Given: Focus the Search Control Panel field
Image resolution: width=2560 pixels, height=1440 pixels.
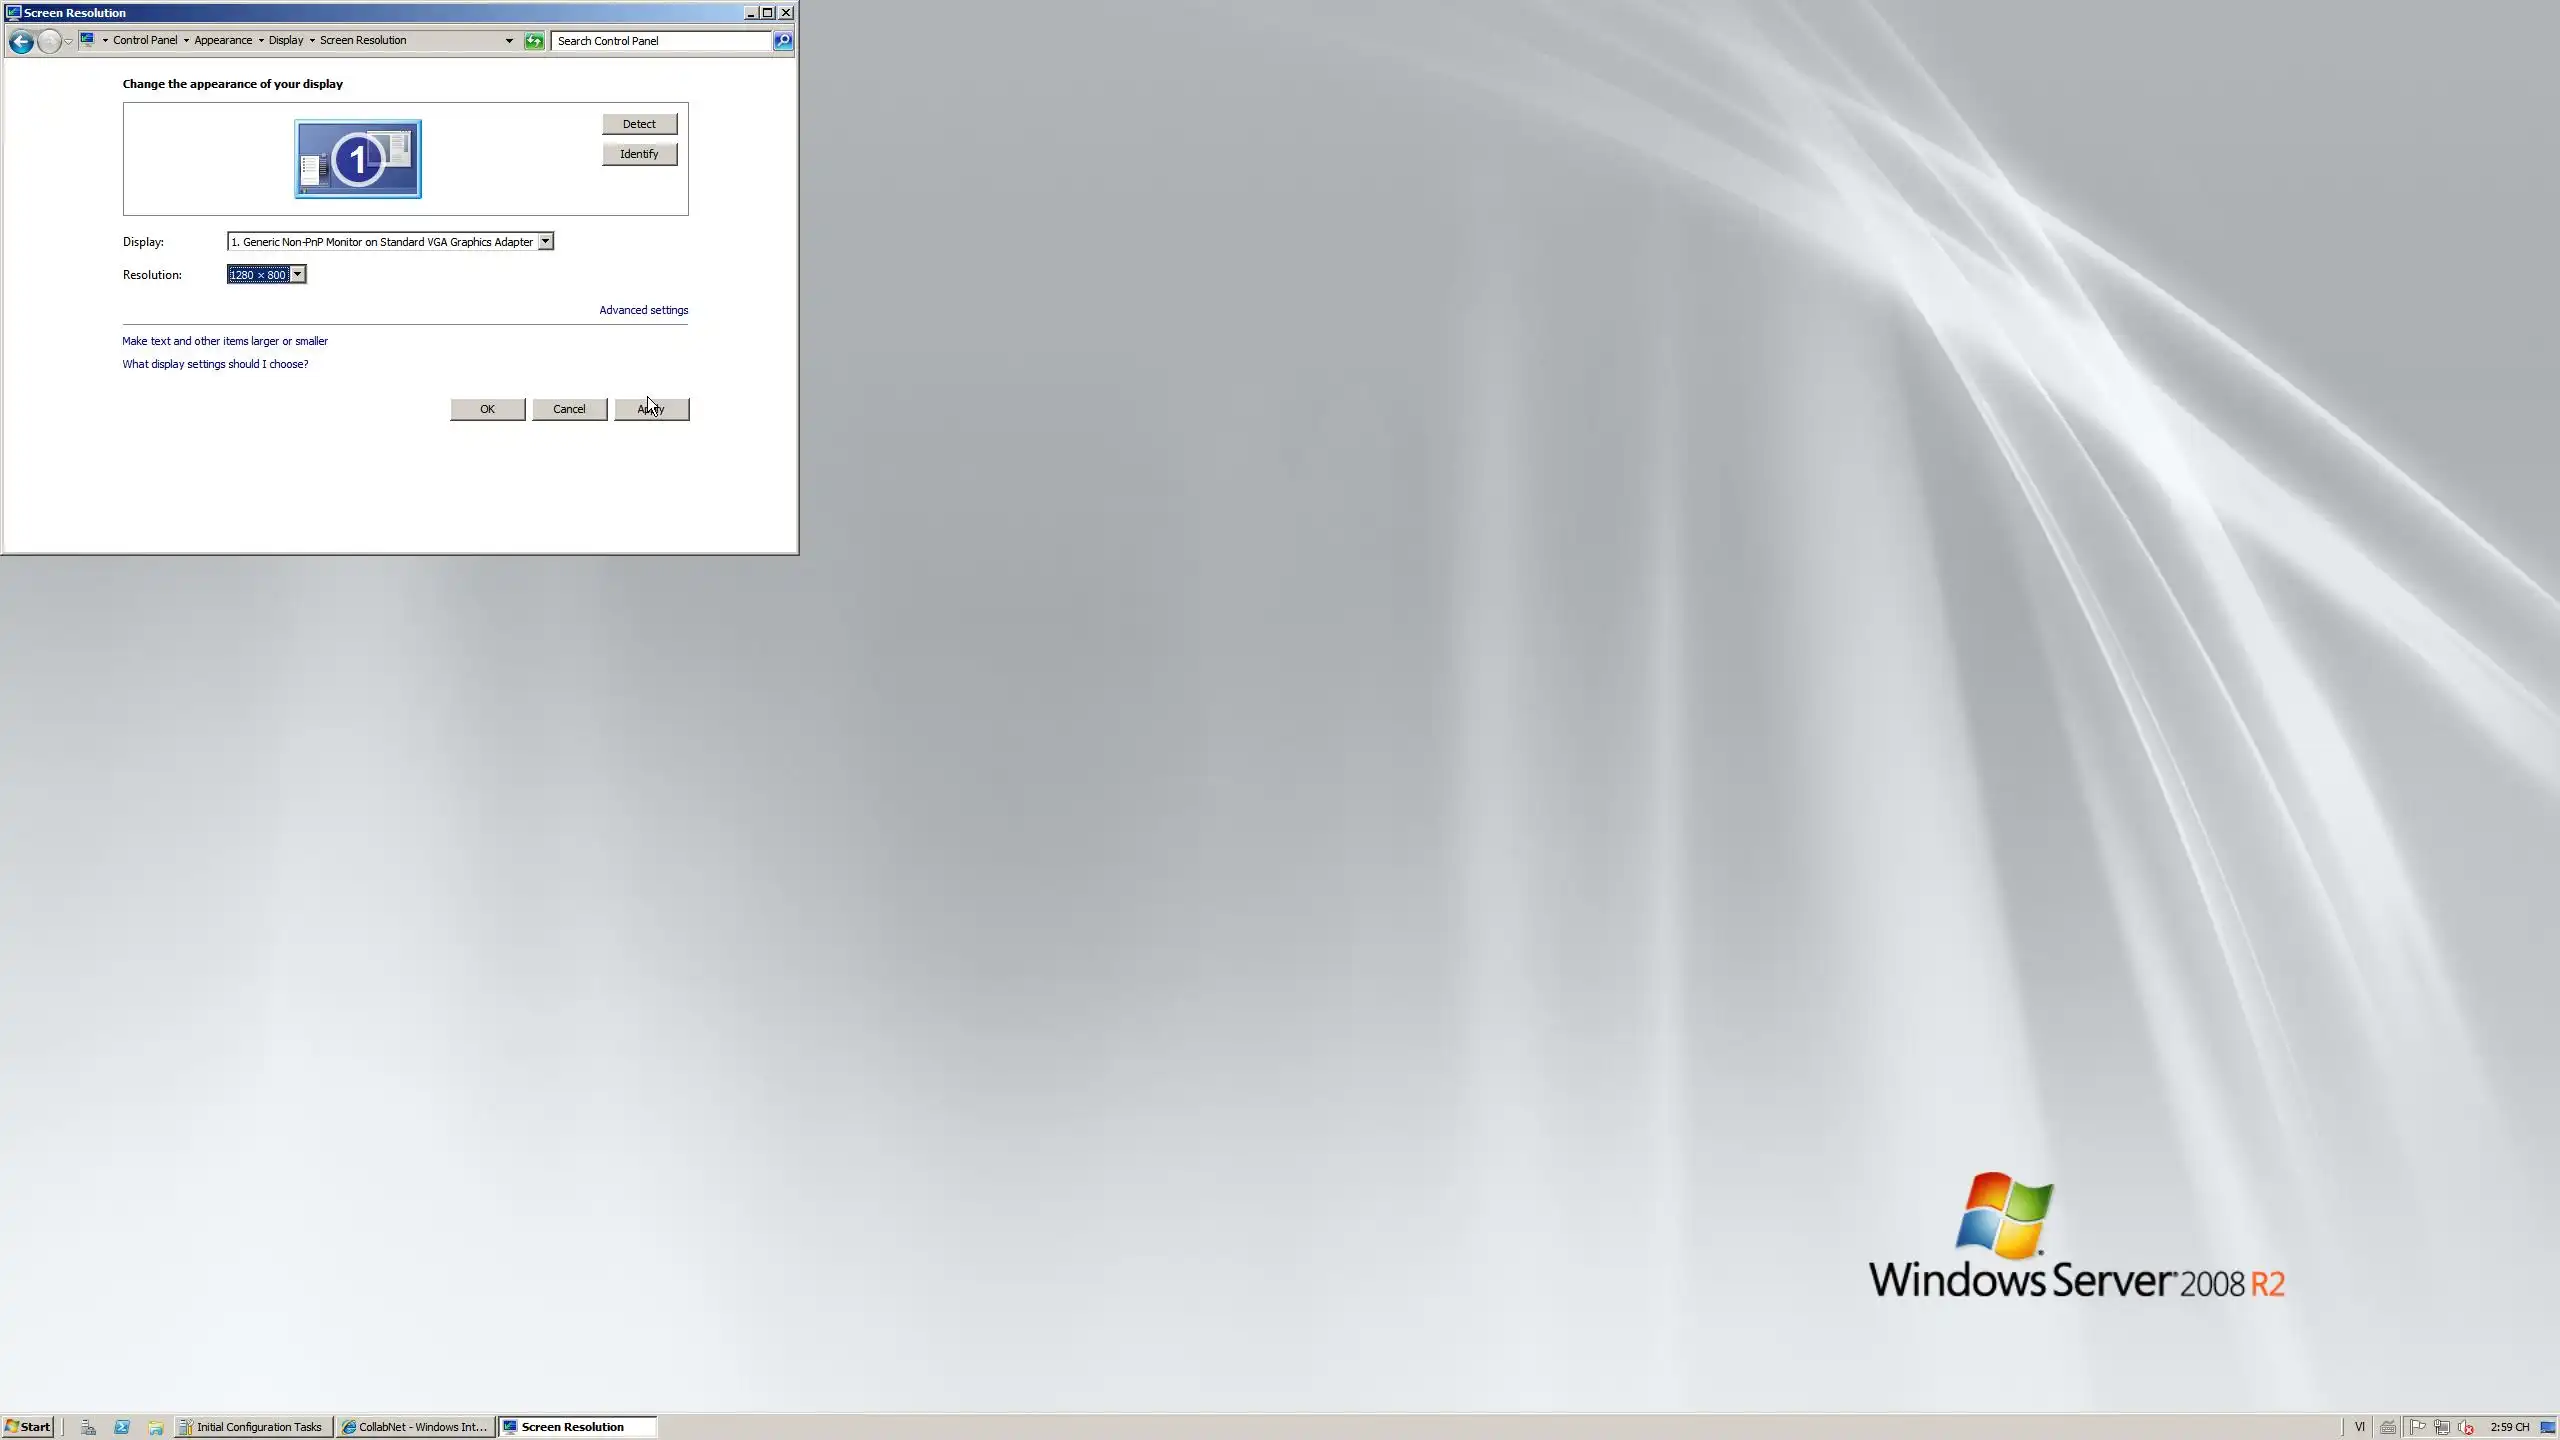Looking at the screenshot, I should coord(660,41).
